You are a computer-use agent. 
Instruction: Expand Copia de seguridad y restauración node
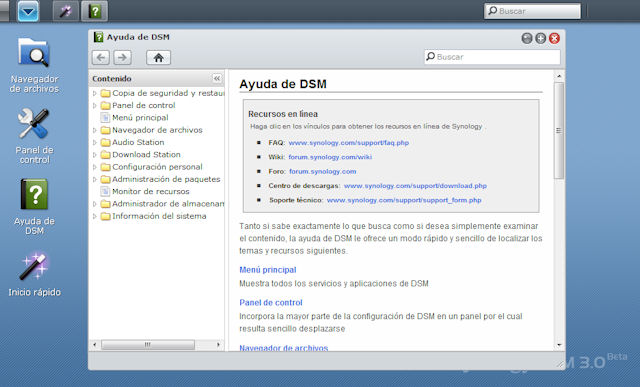coord(95,93)
